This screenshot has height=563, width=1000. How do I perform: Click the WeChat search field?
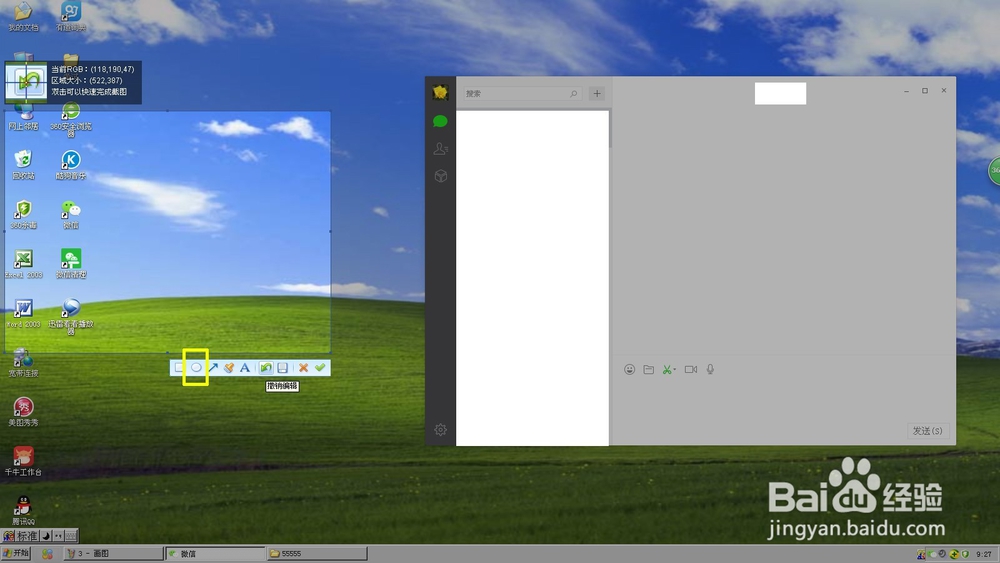coord(521,93)
